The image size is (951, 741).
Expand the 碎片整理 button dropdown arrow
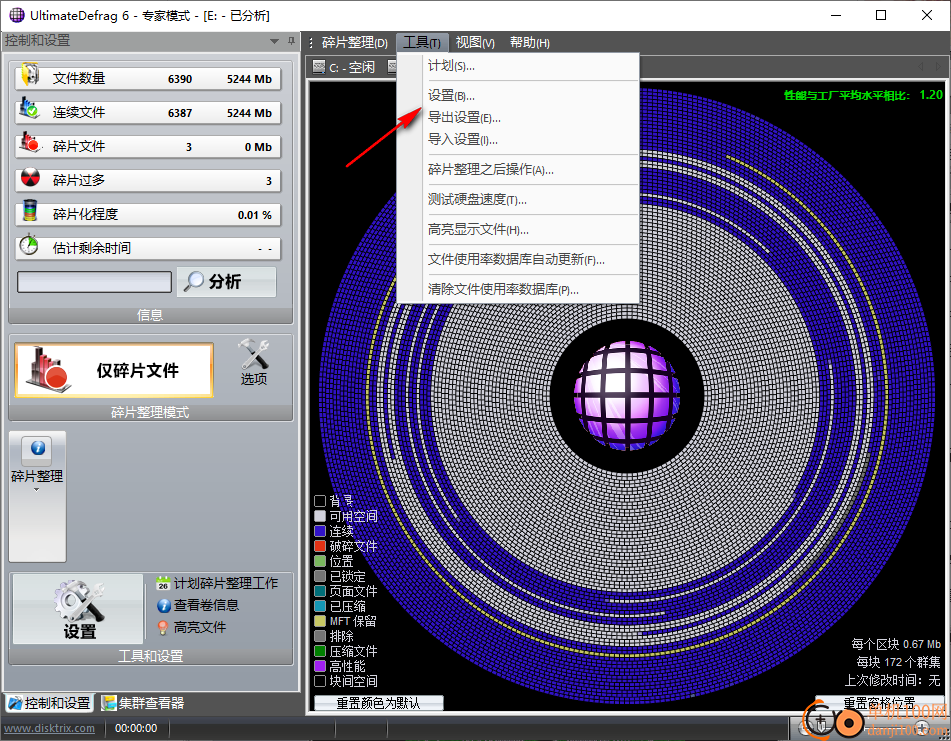point(36,490)
